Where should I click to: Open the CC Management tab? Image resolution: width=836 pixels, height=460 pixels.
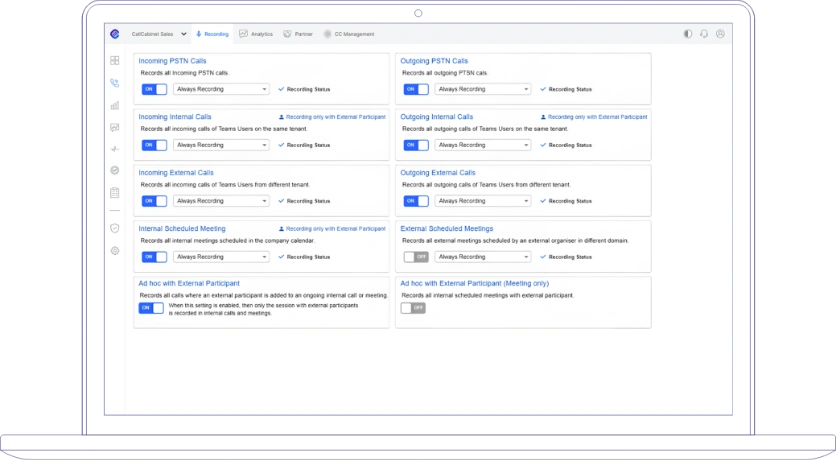349,34
